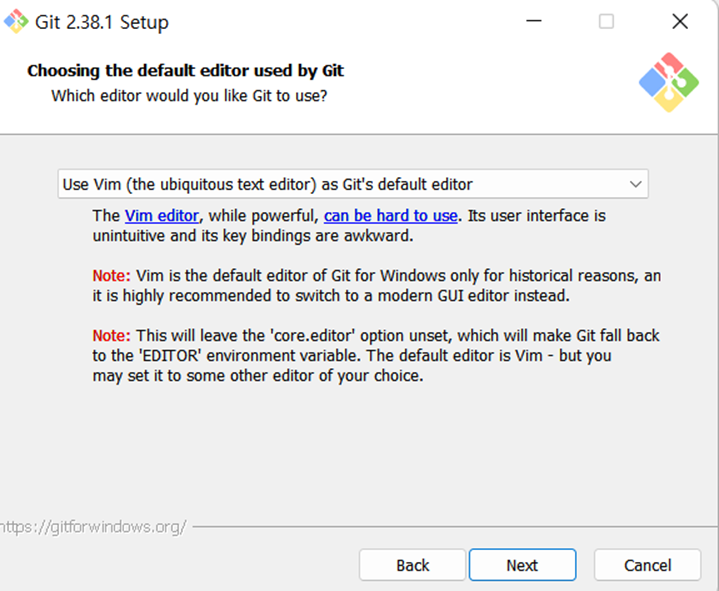The height and width of the screenshot is (591, 719).
Task: Cancel the Git installation
Action: 647,565
